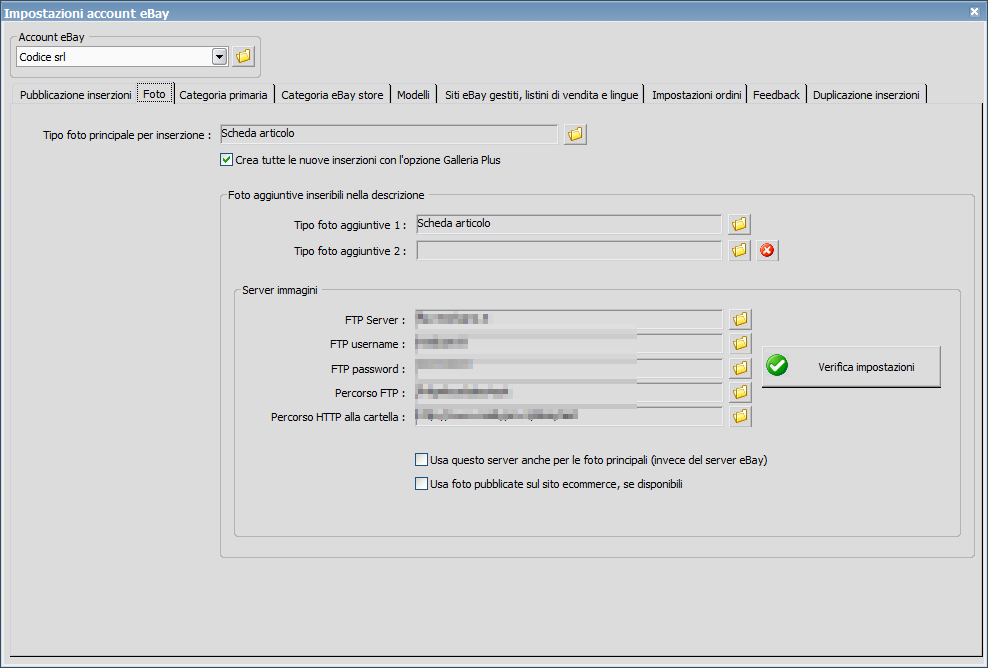The width and height of the screenshot is (988, 668).
Task: Check Usa foto pubblicate sul sito ecommerce
Action: pyautogui.click(x=422, y=484)
